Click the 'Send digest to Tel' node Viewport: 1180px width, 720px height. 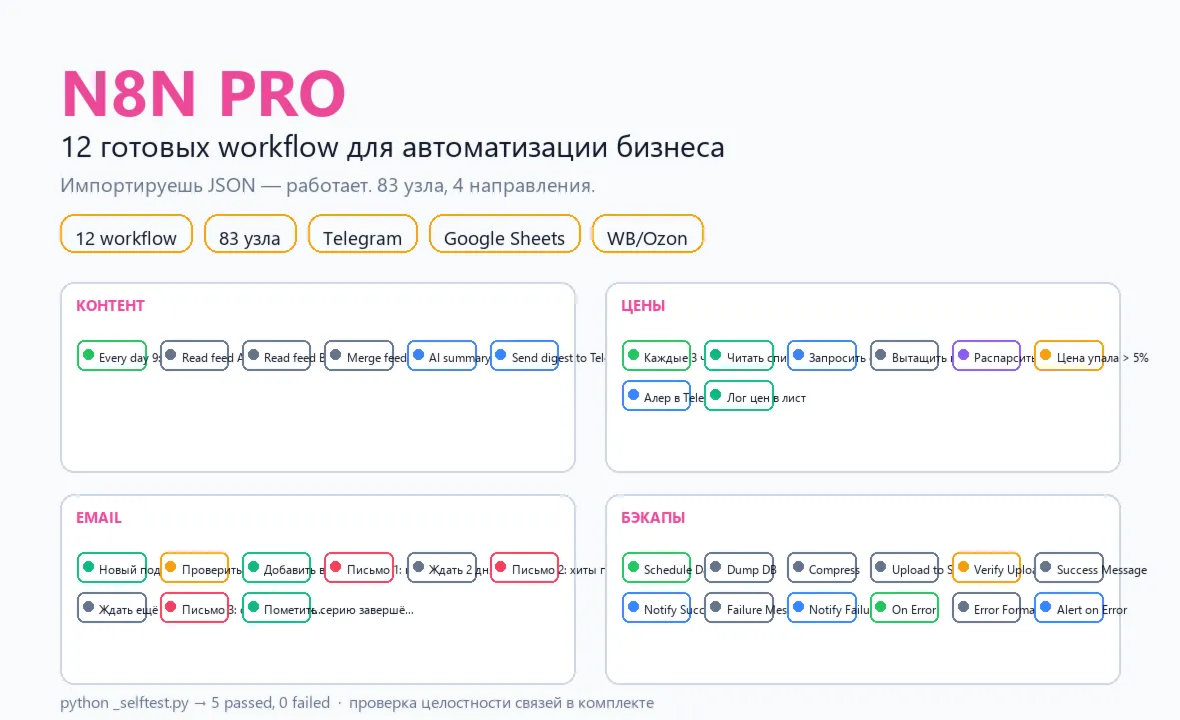[x=525, y=356]
